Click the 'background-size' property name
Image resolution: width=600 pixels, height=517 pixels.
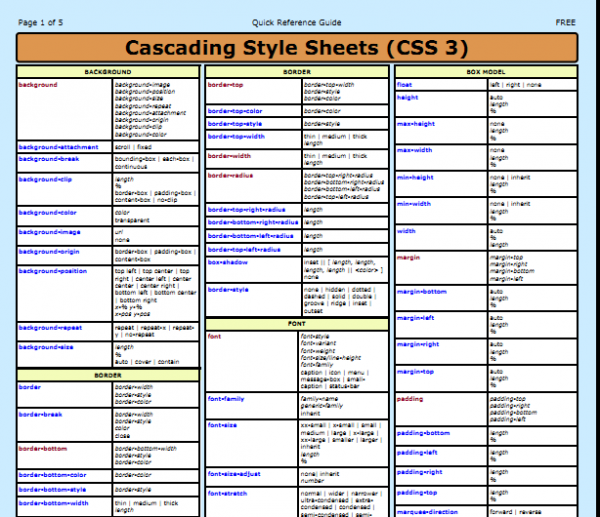point(46,347)
